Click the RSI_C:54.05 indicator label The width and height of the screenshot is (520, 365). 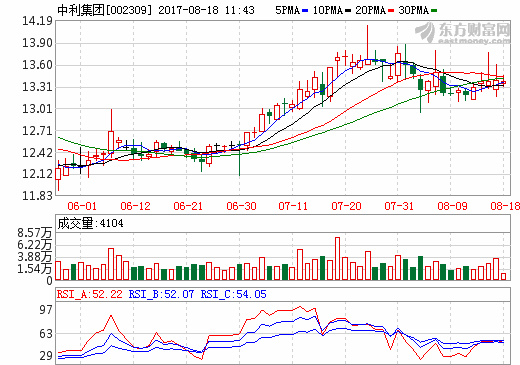point(233,294)
